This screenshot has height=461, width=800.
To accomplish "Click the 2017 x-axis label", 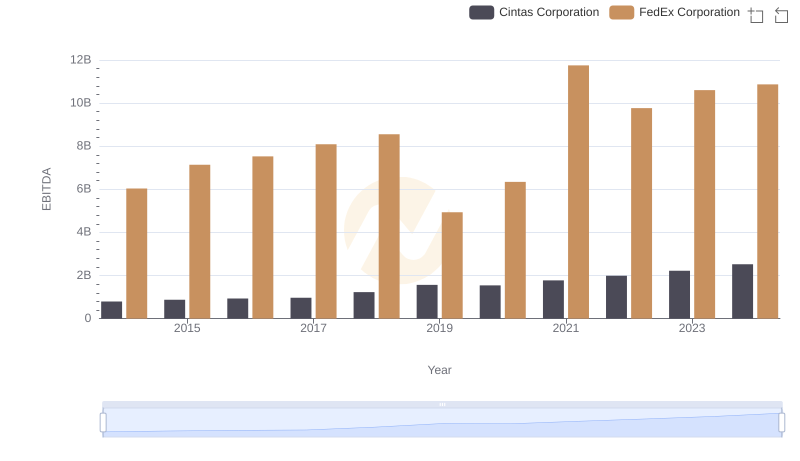I will click(x=313, y=328).
